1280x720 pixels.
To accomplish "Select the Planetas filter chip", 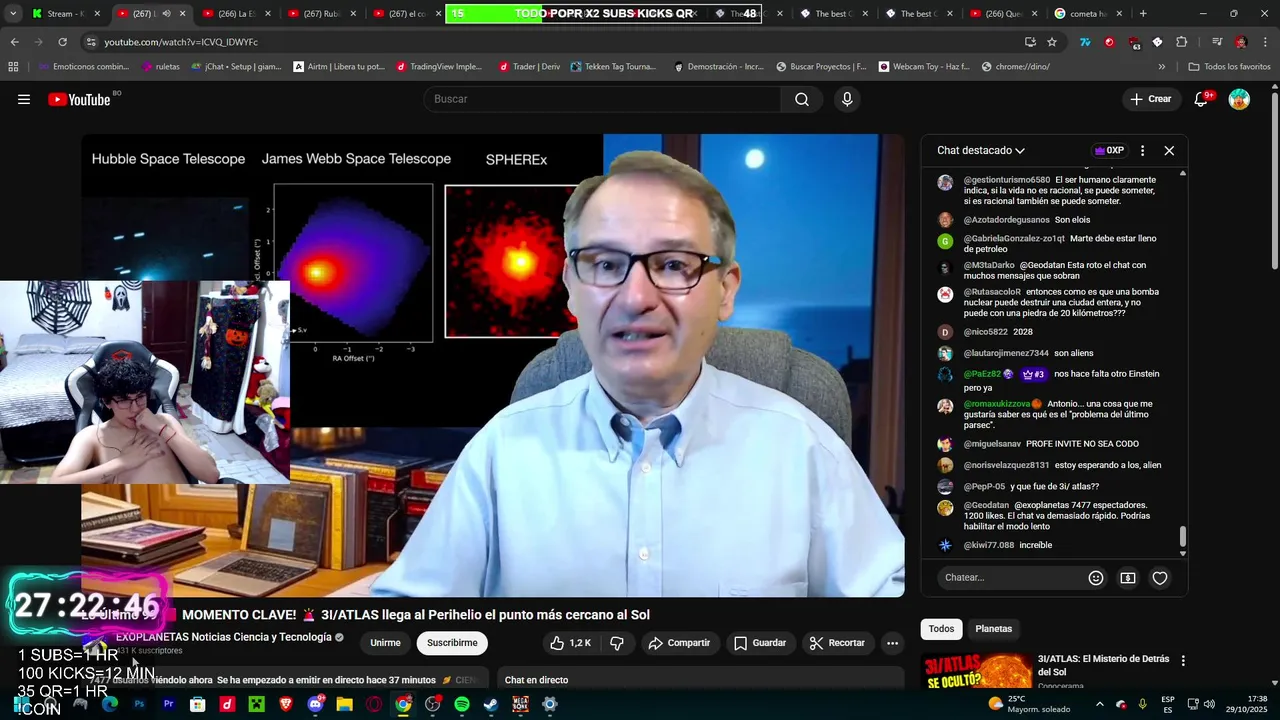I will (x=994, y=629).
